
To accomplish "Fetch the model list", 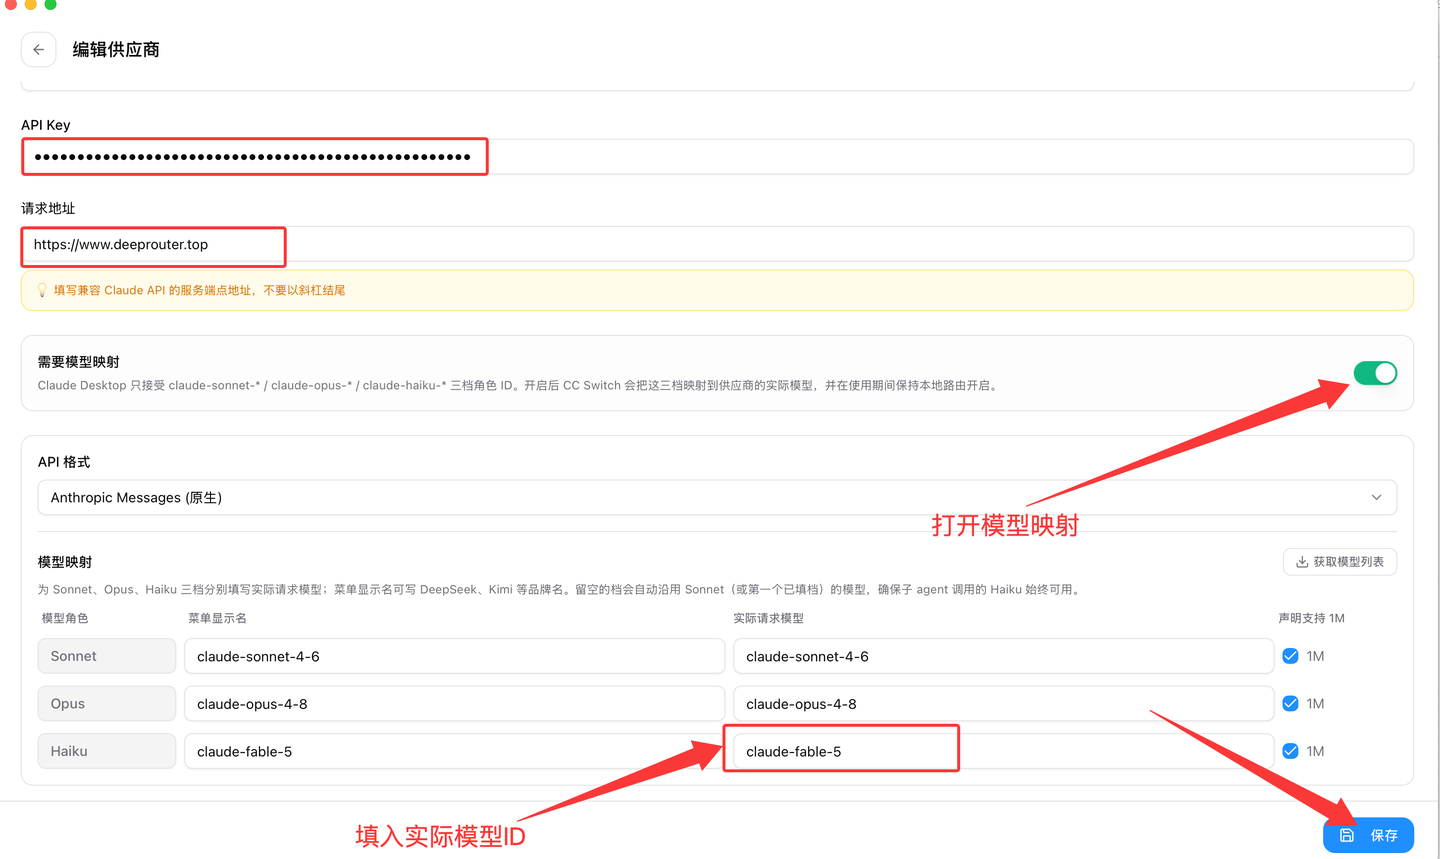I will 1340,562.
